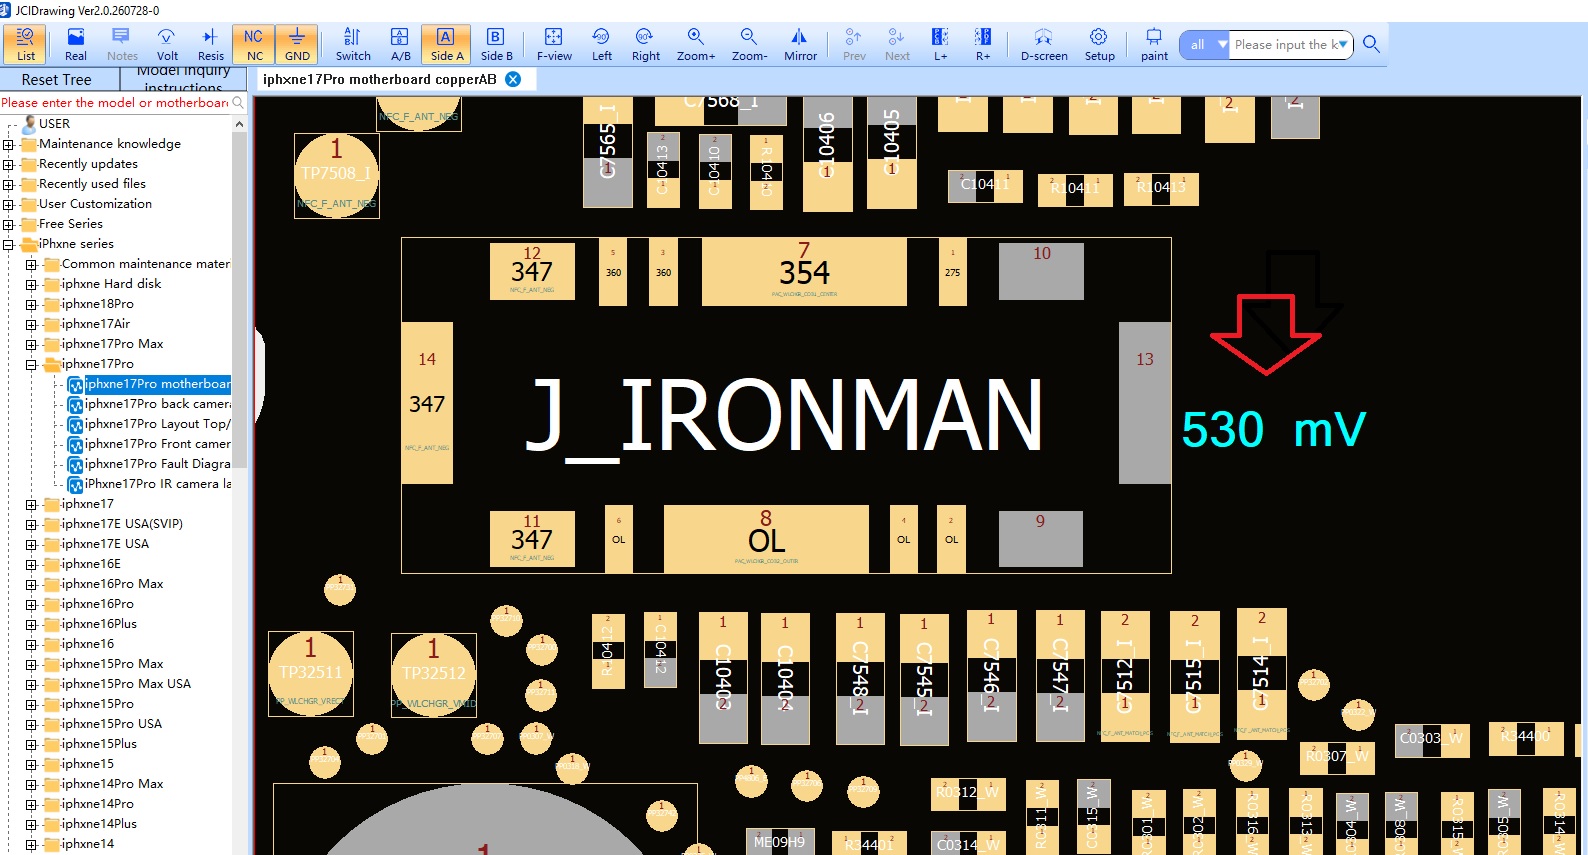Mirror the board view

(x=800, y=44)
